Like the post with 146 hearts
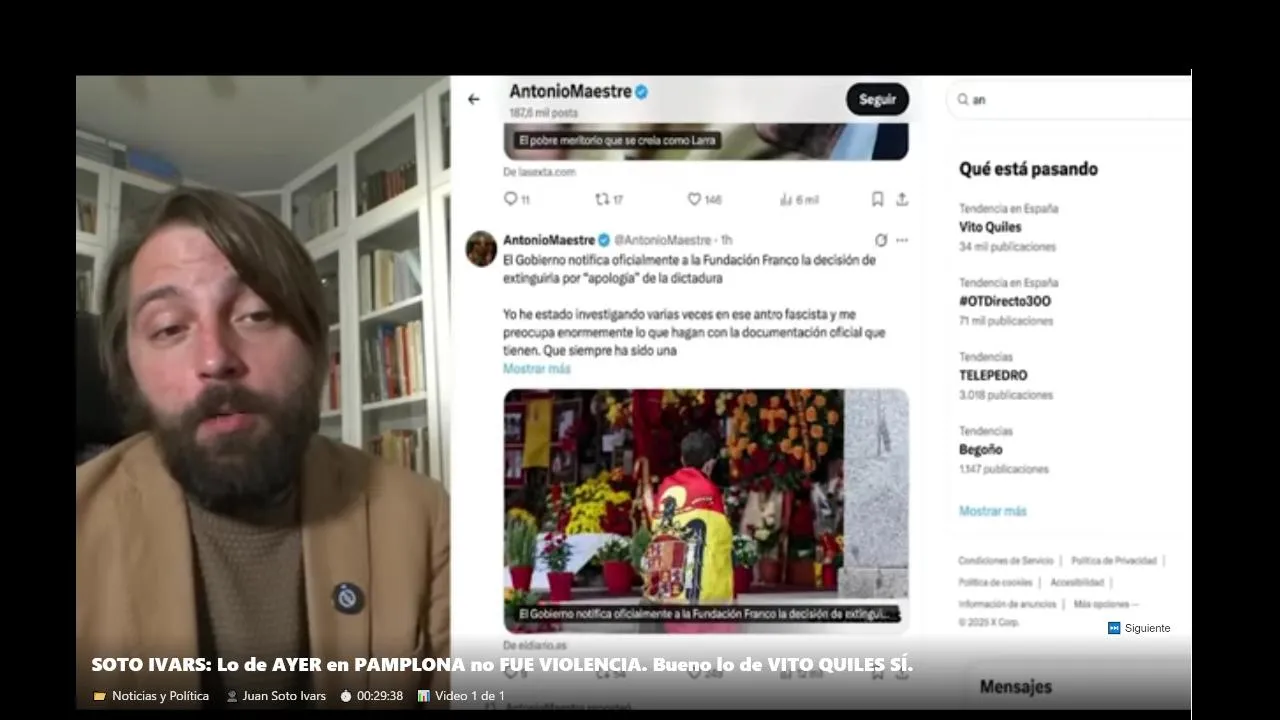Viewport: 1280px width, 720px height. 694,199
